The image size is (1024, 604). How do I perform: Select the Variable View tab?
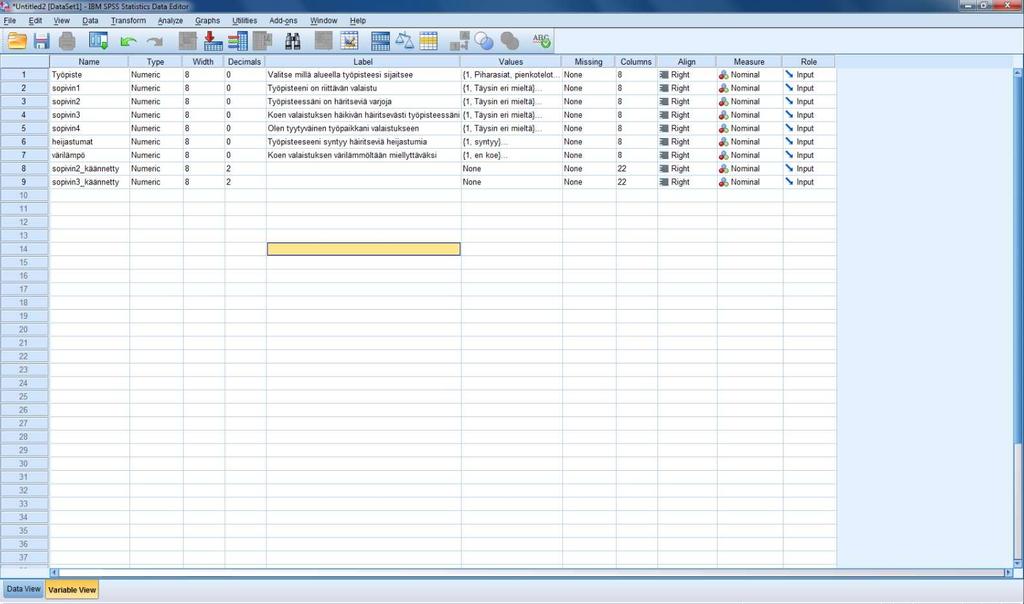pyautogui.click(x=72, y=590)
